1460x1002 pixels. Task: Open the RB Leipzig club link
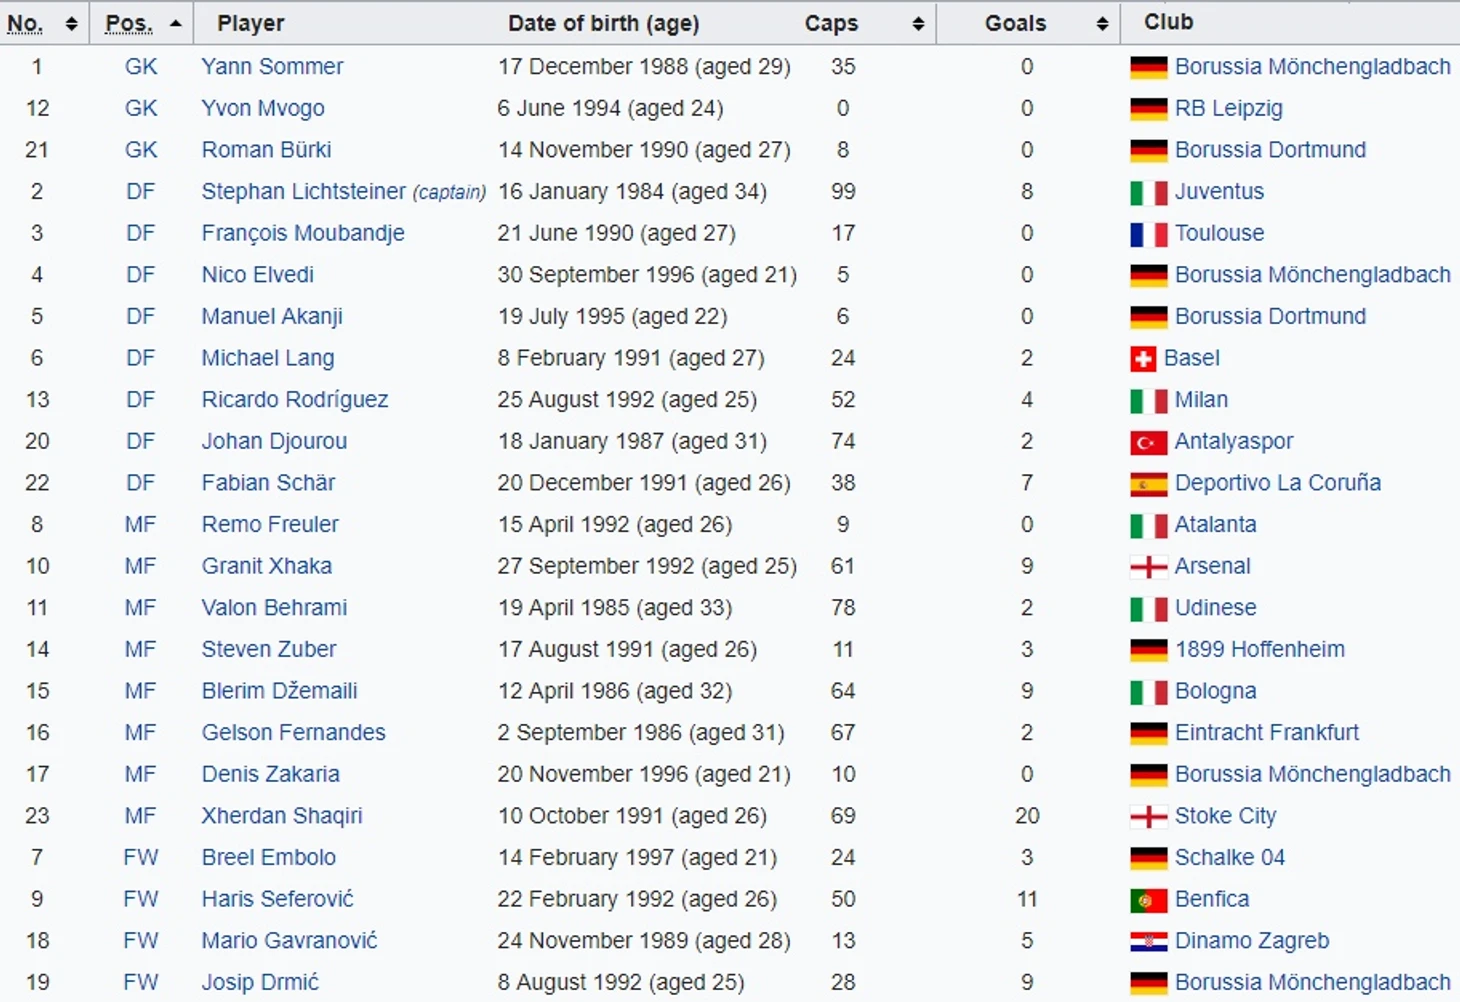[x=1228, y=108]
